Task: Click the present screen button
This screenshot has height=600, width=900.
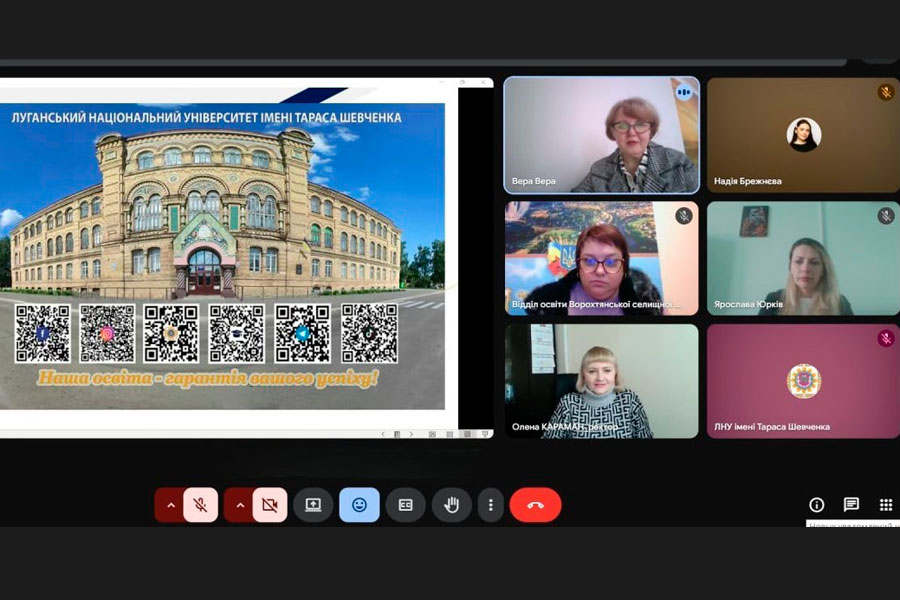Action: point(313,505)
